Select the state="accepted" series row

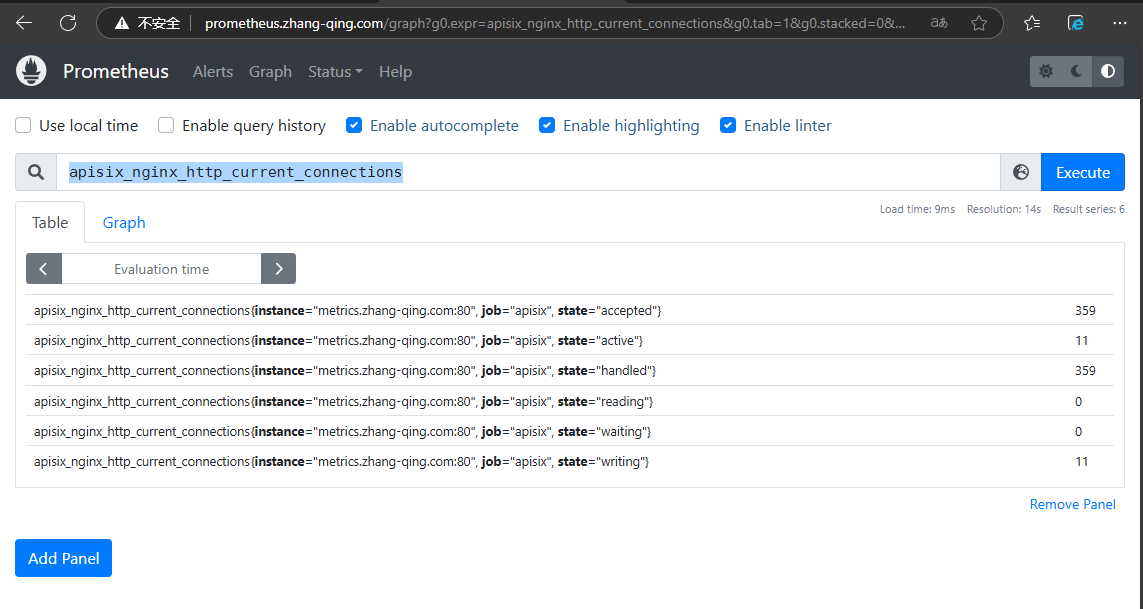570,311
